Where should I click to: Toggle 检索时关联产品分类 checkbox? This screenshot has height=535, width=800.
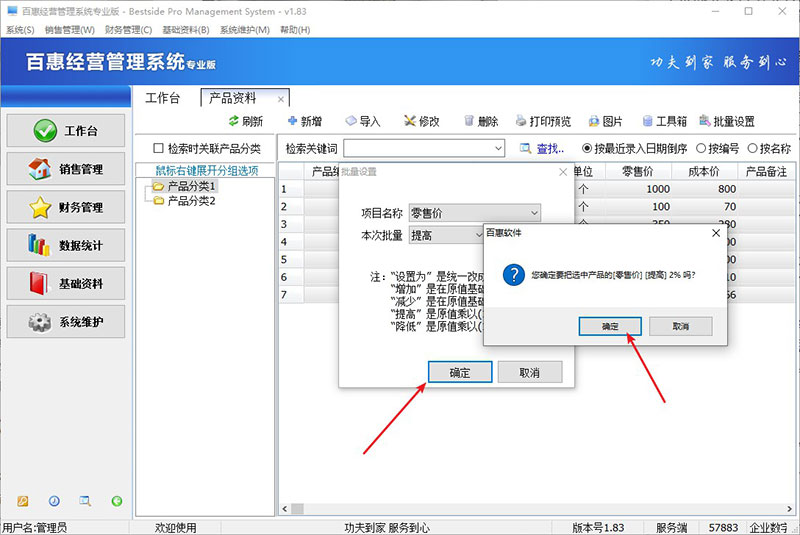158,148
